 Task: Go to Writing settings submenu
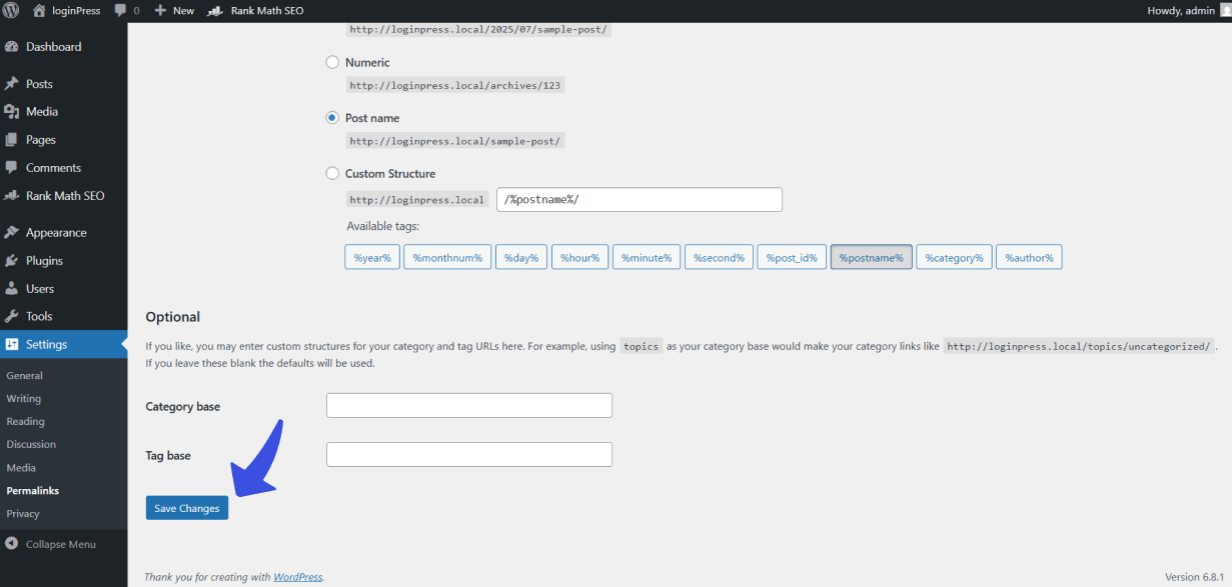click(24, 399)
